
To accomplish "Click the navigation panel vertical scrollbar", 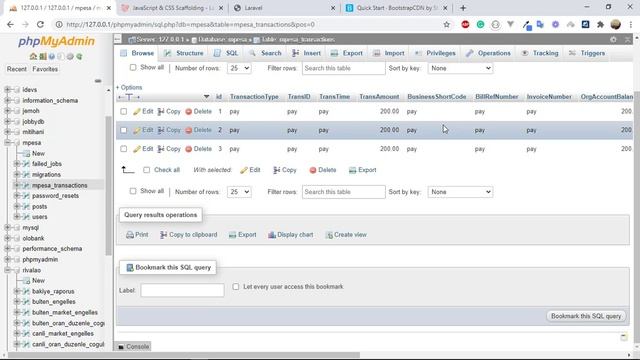I will [x=108, y=186].
